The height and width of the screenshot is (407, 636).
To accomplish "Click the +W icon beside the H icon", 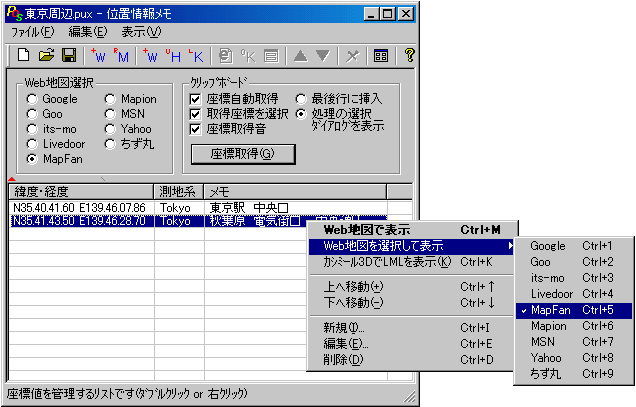I will 151,55.
